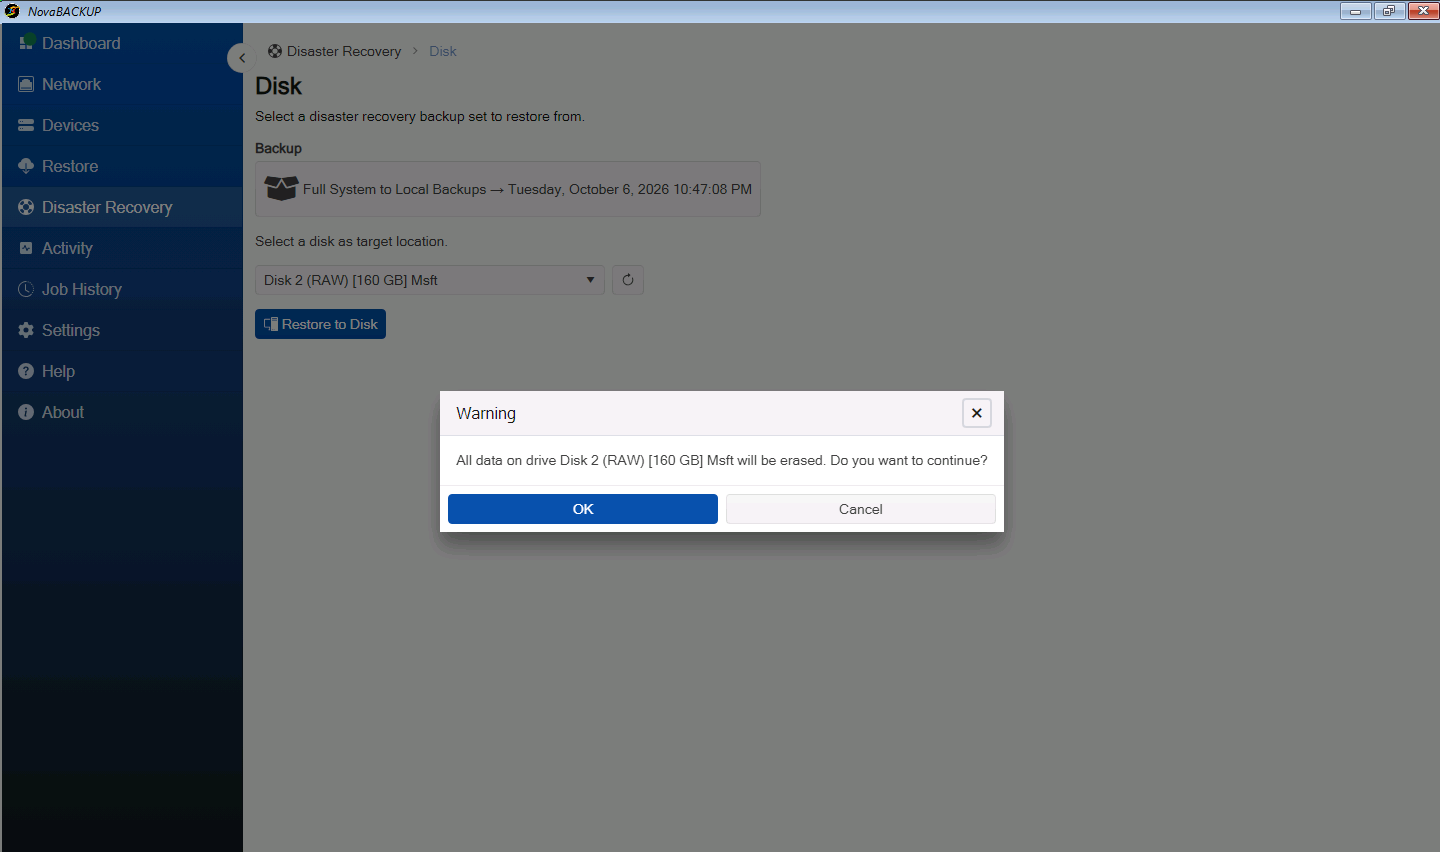1440x852 pixels.
Task: Click the Warning dialog title text
Action: click(486, 413)
